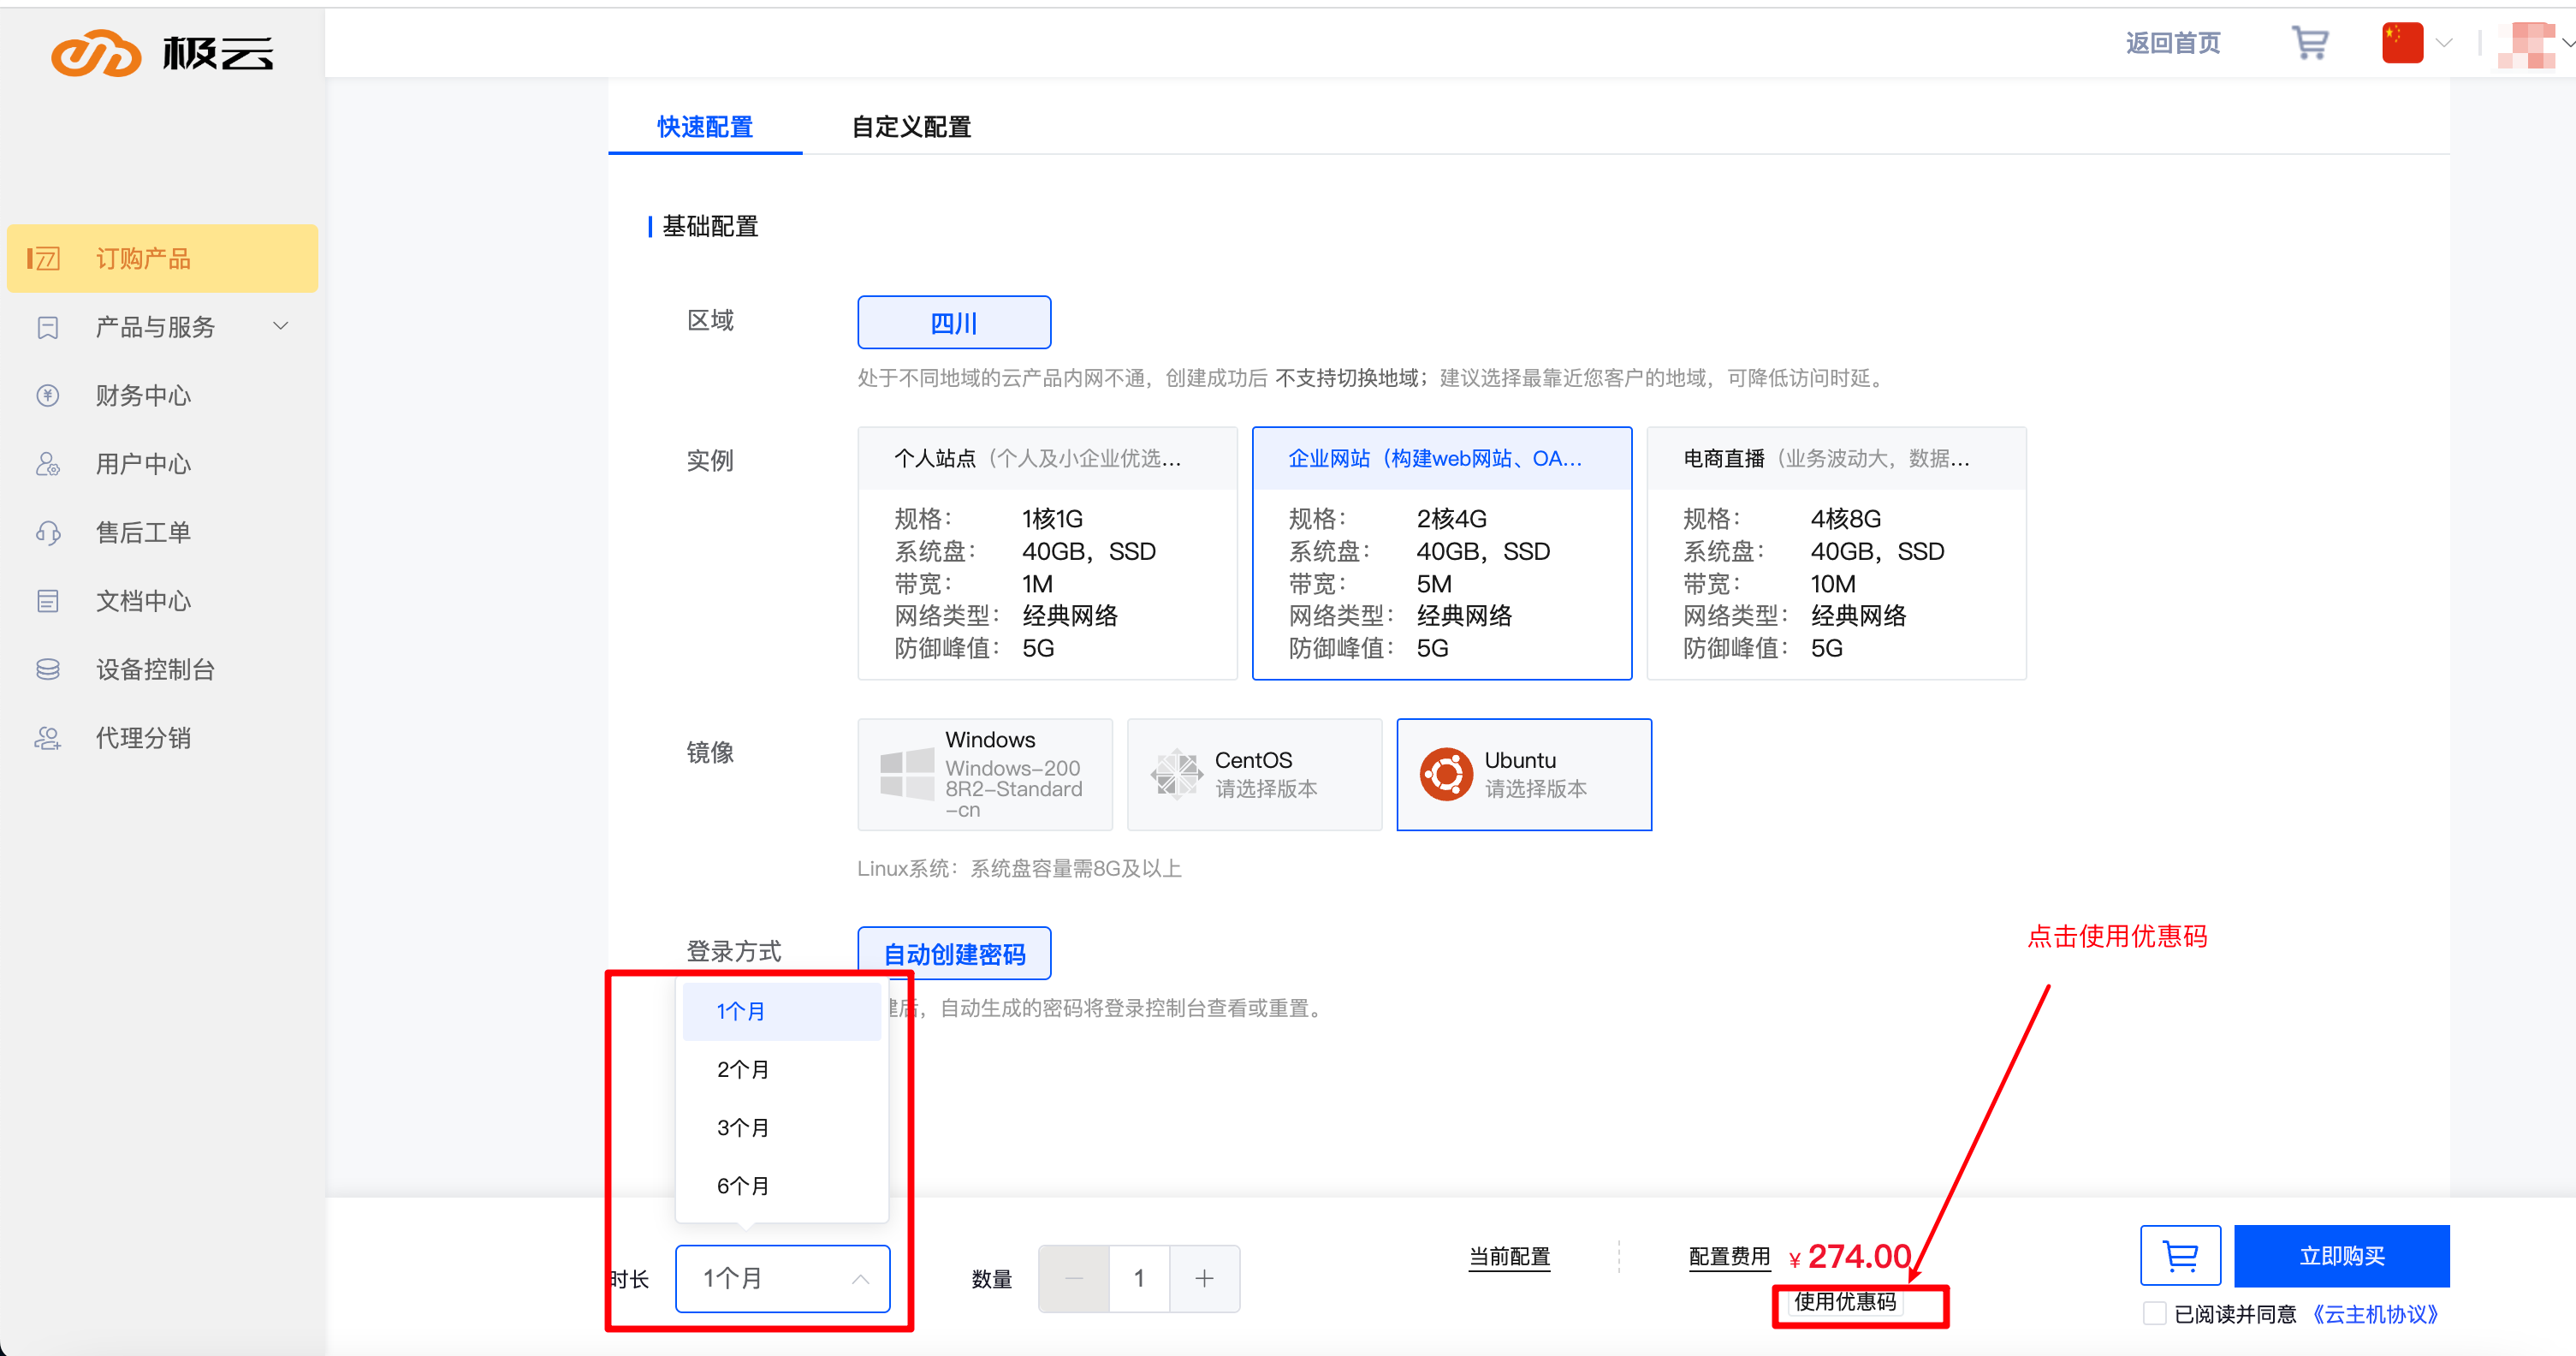
Task: Collapse the 时长 duration dropdown
Action: click(x=782, y=1278)
